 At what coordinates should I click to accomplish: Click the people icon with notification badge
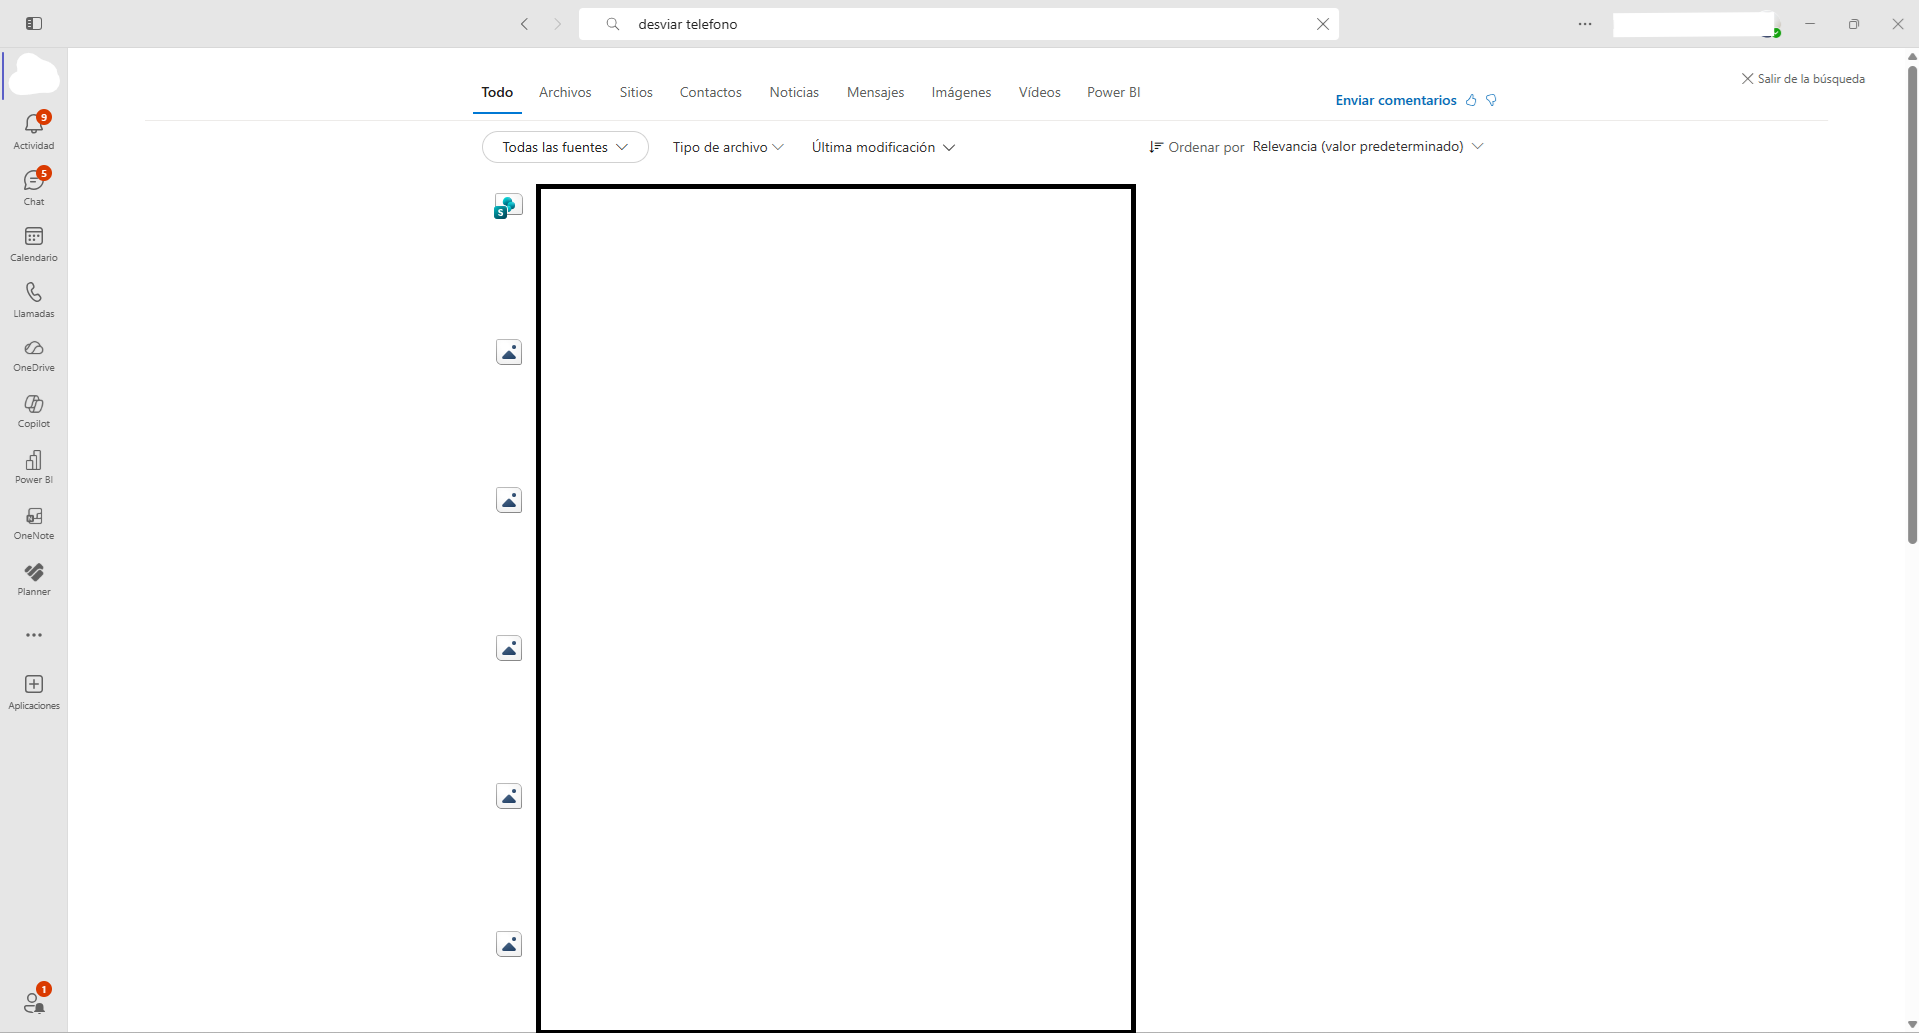pyautogui.click(x=34, y=1001)
